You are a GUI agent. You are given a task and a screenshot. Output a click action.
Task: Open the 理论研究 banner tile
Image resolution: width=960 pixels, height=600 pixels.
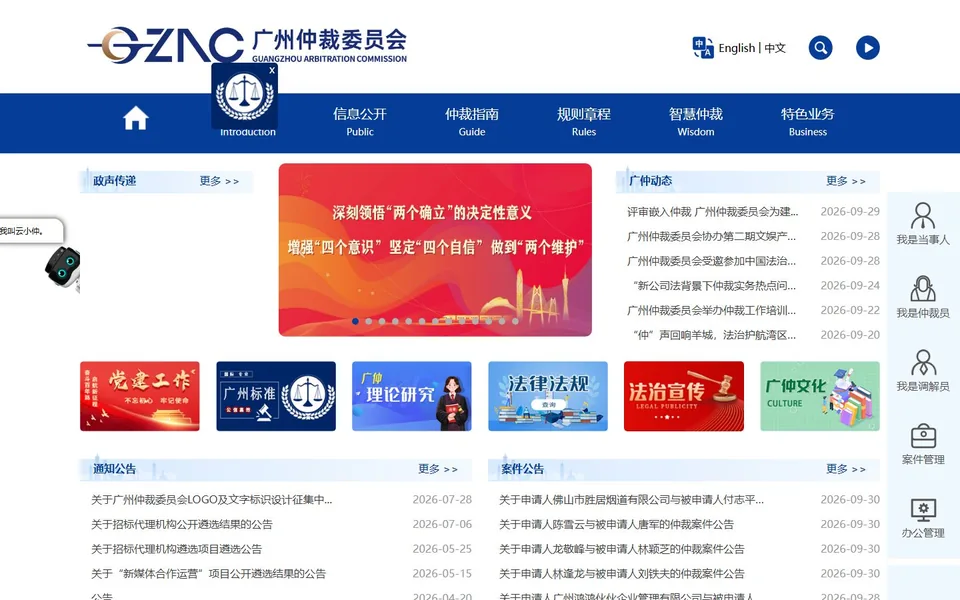click(x=412, y=396)
